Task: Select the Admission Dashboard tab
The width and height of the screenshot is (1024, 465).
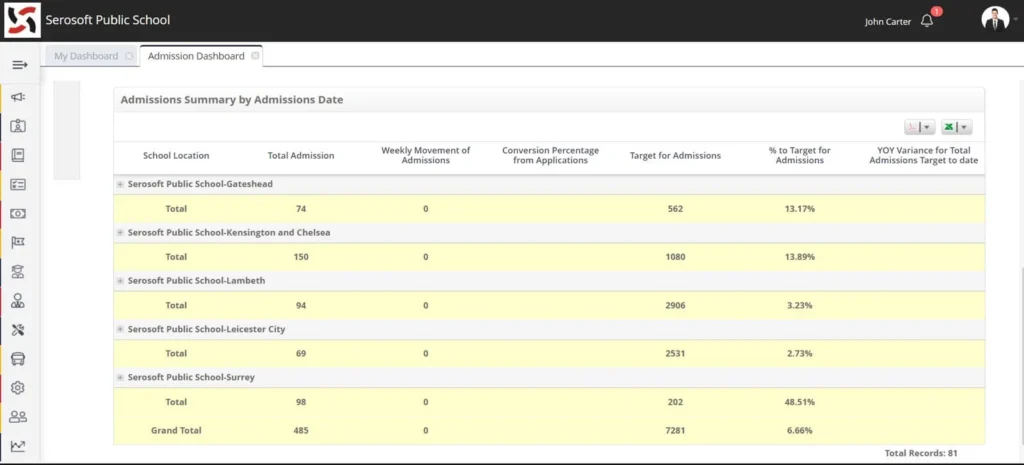Action: click(x=196, y=56)
